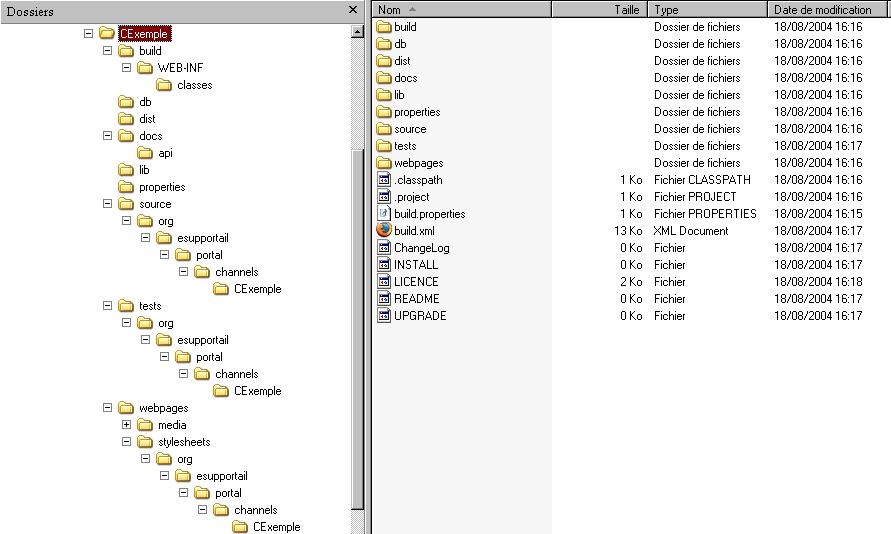Sort files by the Nom column header

point(461,9)
